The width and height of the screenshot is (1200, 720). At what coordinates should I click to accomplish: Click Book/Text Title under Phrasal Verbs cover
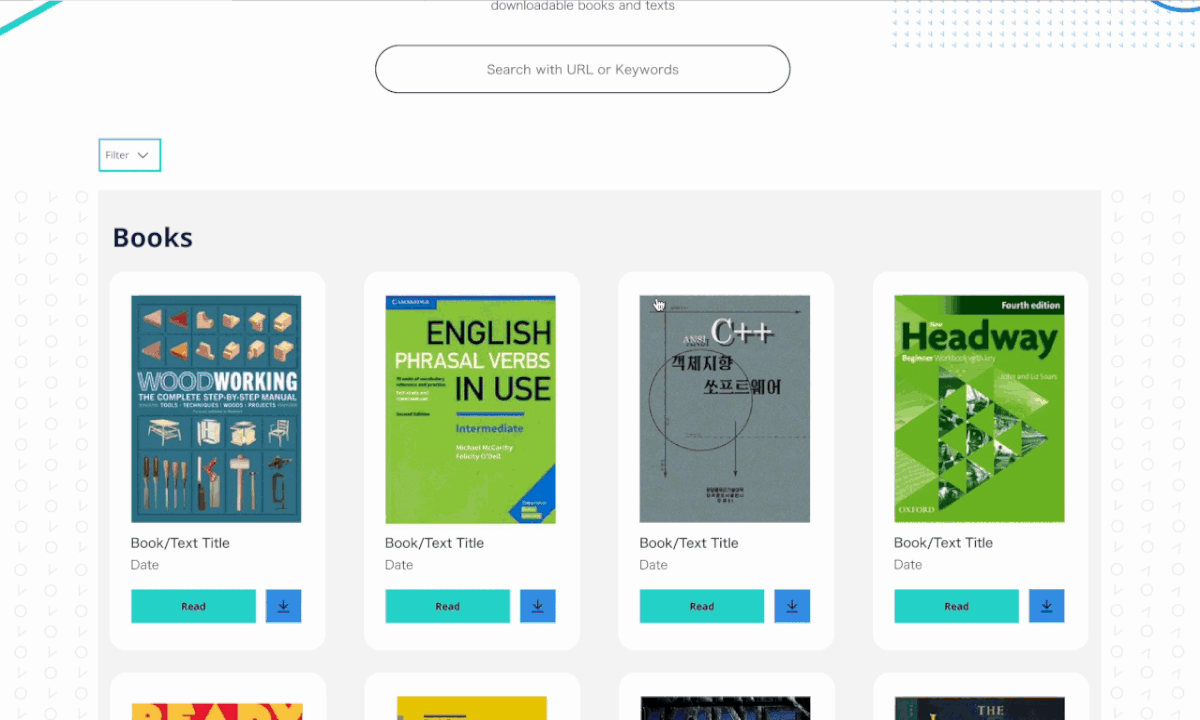[434, 543]
